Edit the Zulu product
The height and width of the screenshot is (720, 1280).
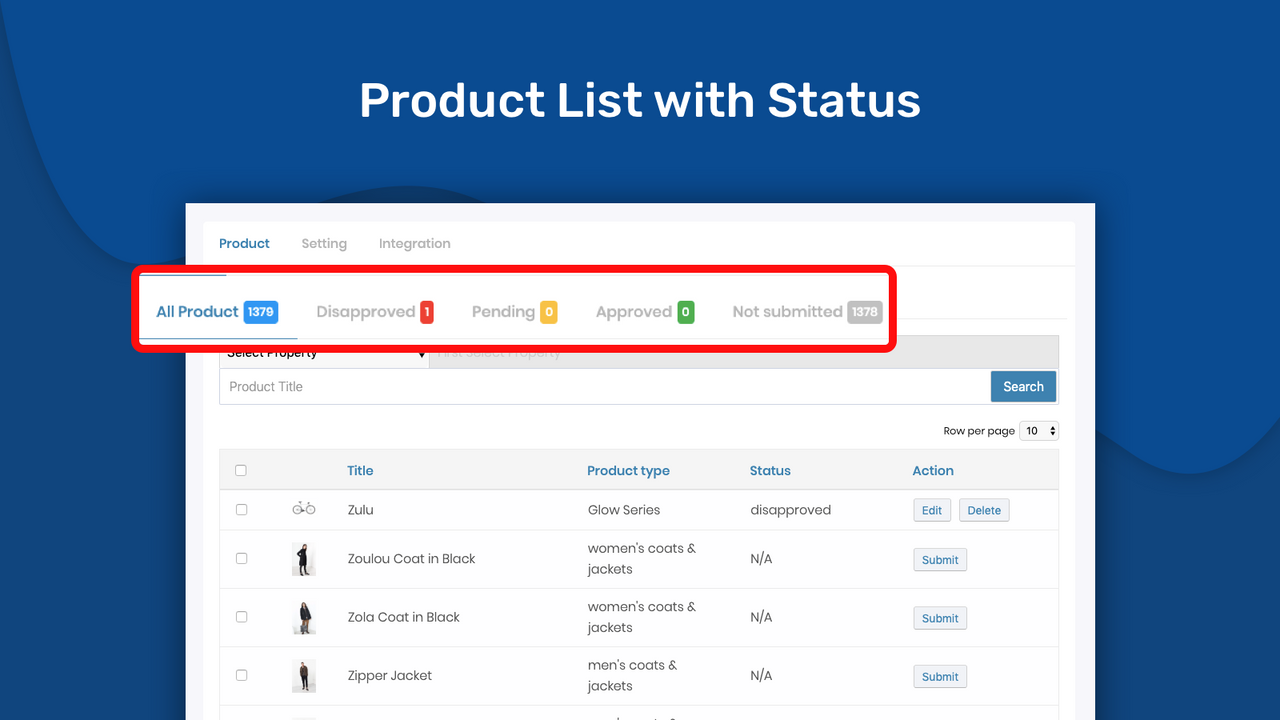pos(931,509)
